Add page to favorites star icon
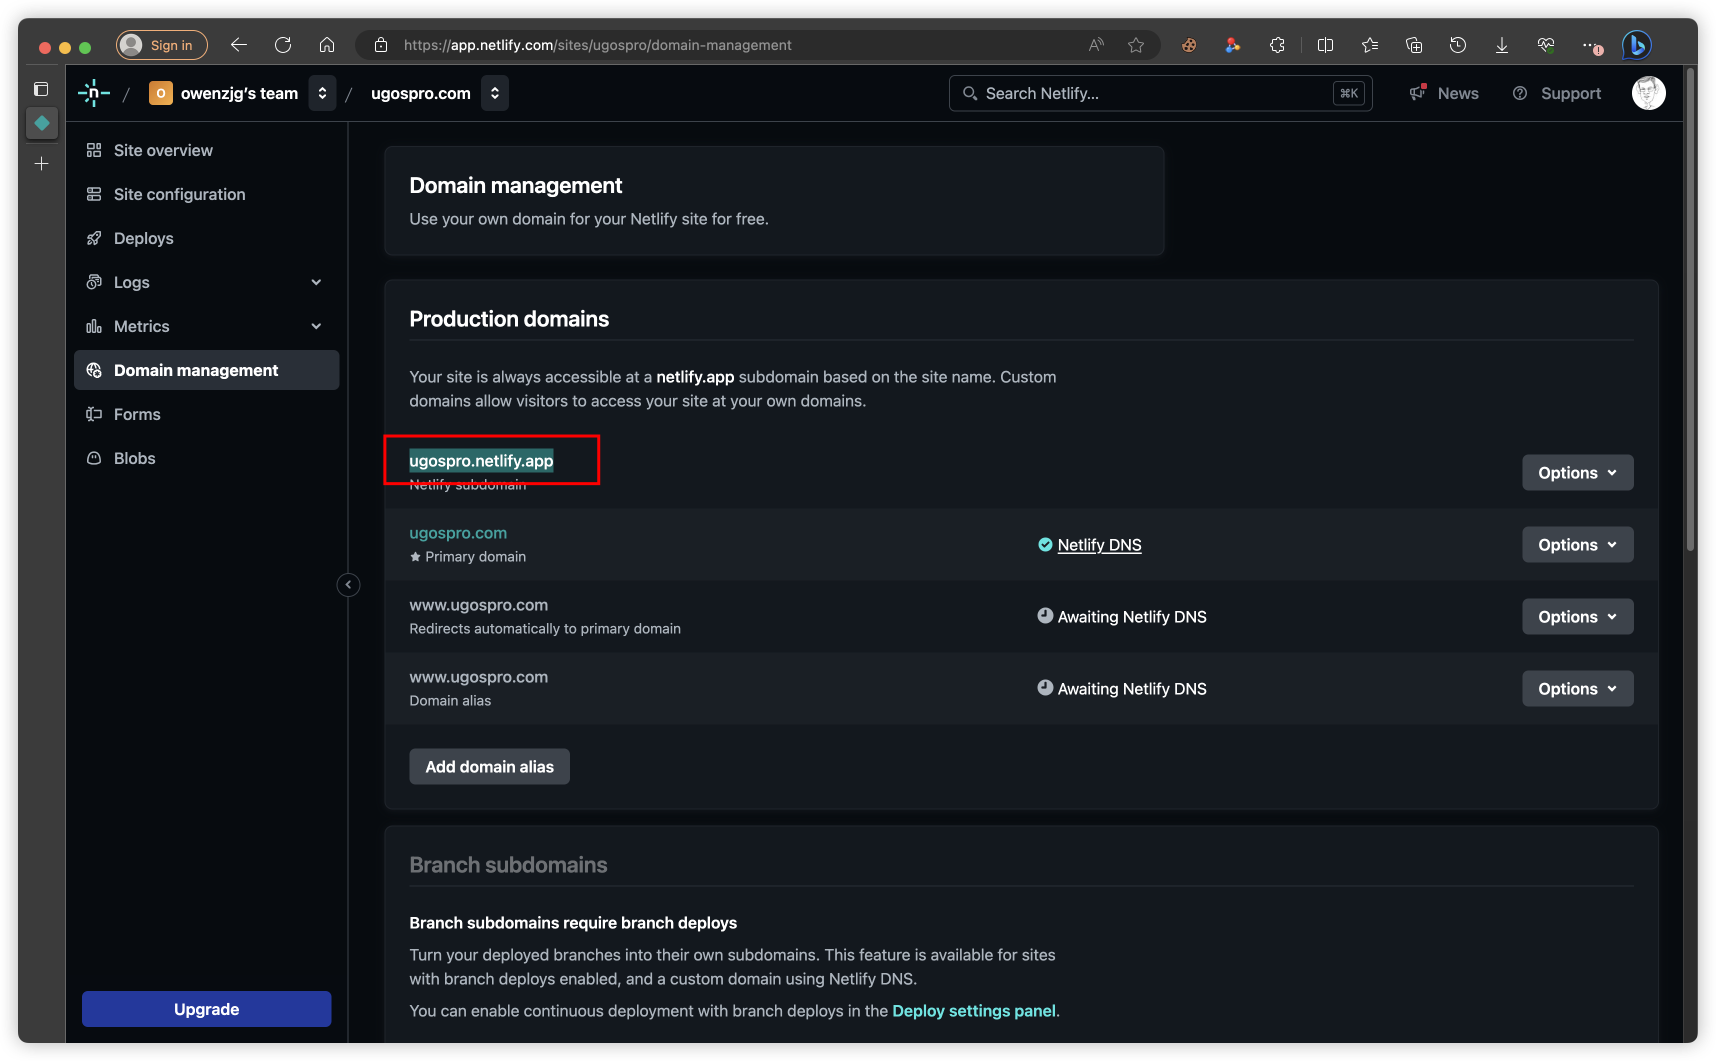The width and height of the screenshot is (1716, 1061). pyautogui.click(x=1136, y=45)
